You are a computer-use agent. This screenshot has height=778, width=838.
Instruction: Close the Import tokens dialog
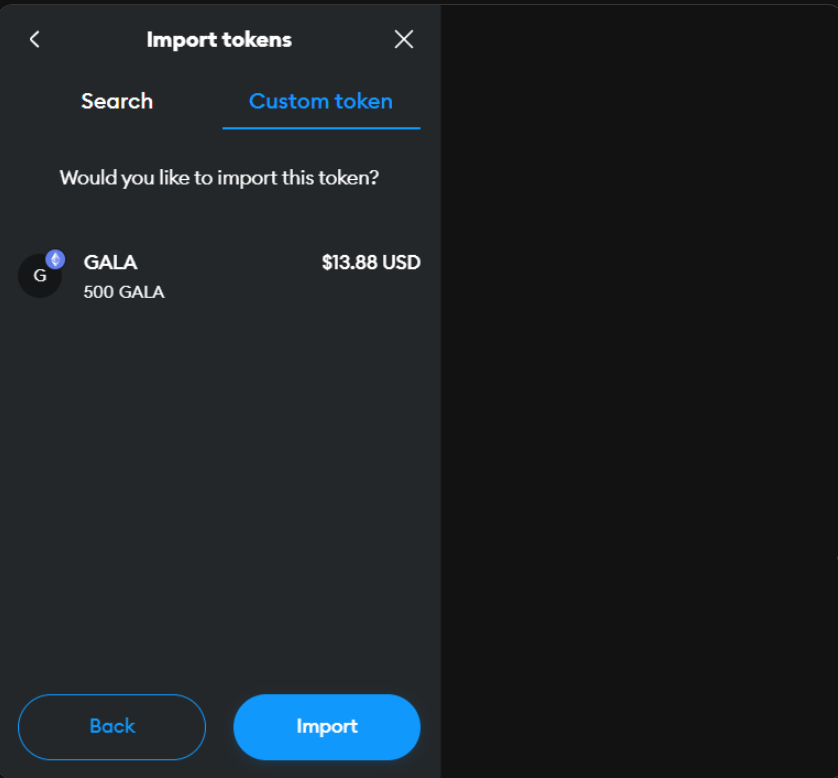point(404,39)
